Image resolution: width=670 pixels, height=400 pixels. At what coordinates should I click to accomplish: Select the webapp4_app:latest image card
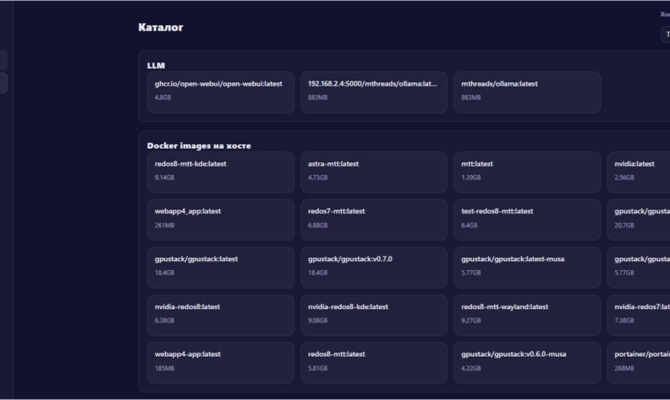click(x=220, y=219)
